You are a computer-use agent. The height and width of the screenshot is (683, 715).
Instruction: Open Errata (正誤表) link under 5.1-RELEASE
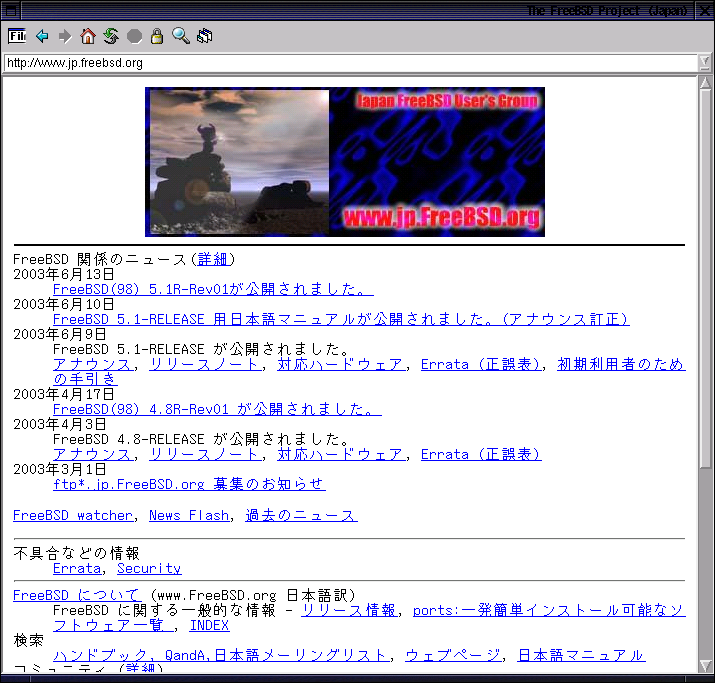[481, 365]
